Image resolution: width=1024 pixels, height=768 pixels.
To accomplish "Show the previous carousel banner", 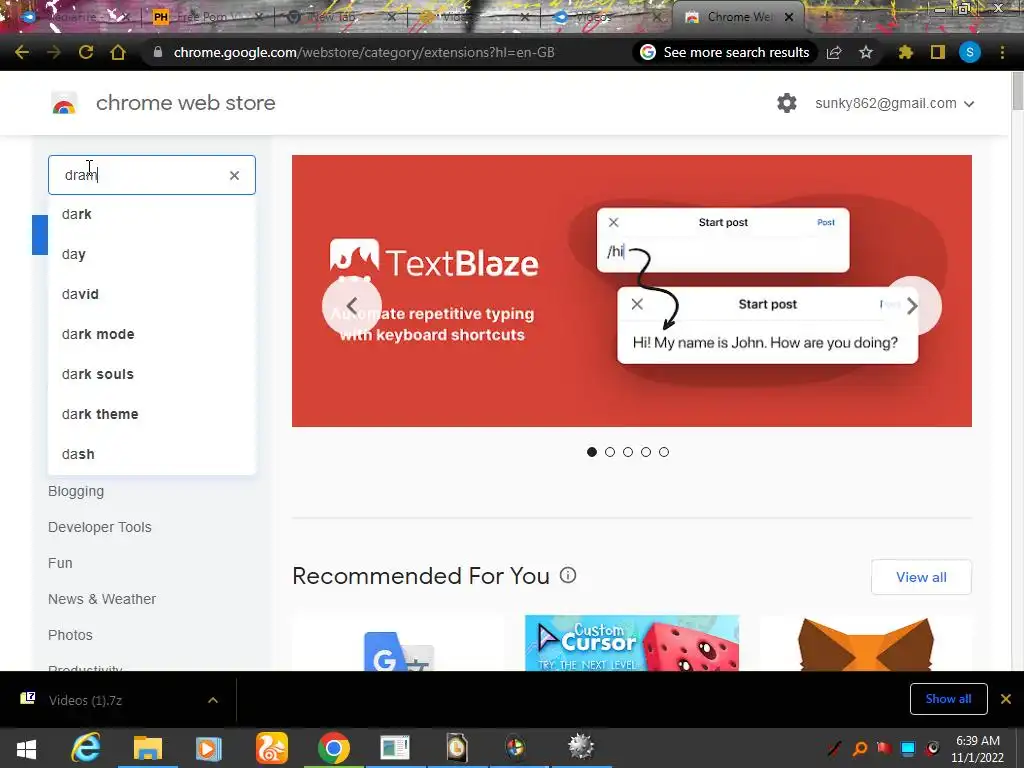I will 351,306.
